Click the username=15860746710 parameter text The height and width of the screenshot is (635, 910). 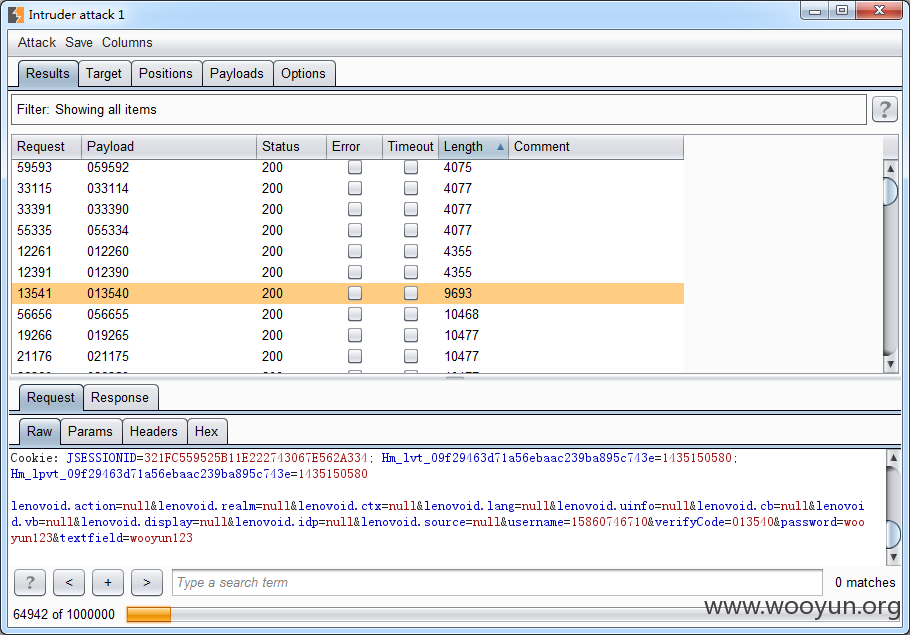click(577, 522)
